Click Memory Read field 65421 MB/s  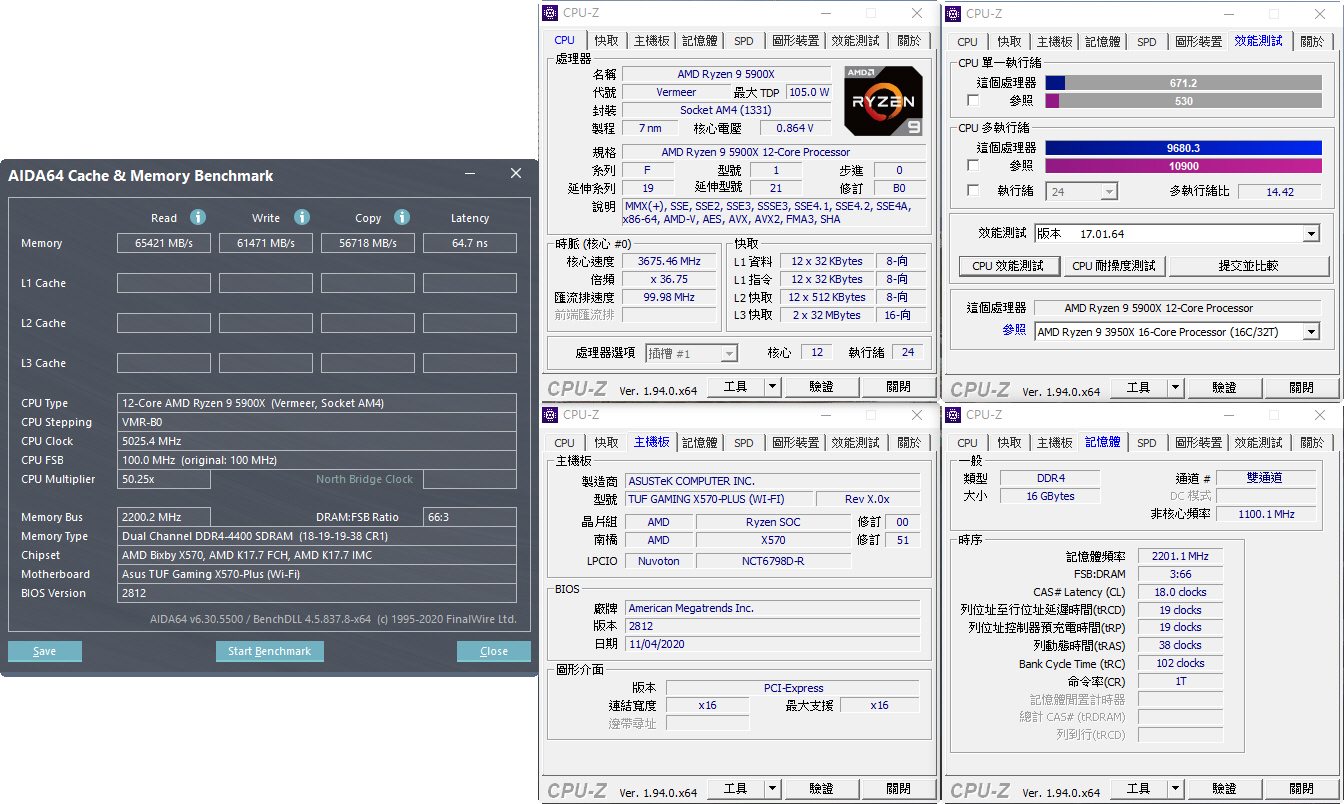(x=163, y=243)
